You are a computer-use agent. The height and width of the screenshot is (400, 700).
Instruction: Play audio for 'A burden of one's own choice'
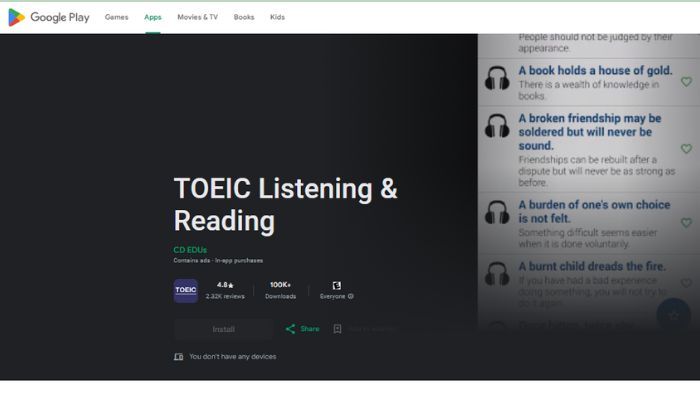[497, 212]
